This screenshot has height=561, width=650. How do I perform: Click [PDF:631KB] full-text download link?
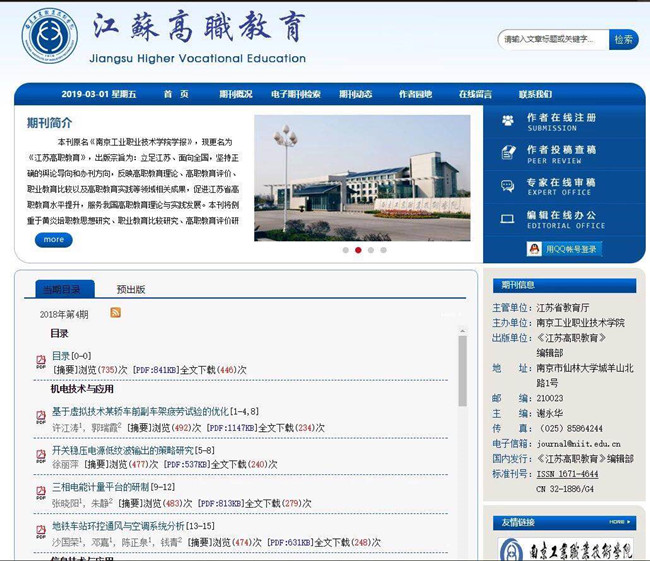(x=291, y=542)
